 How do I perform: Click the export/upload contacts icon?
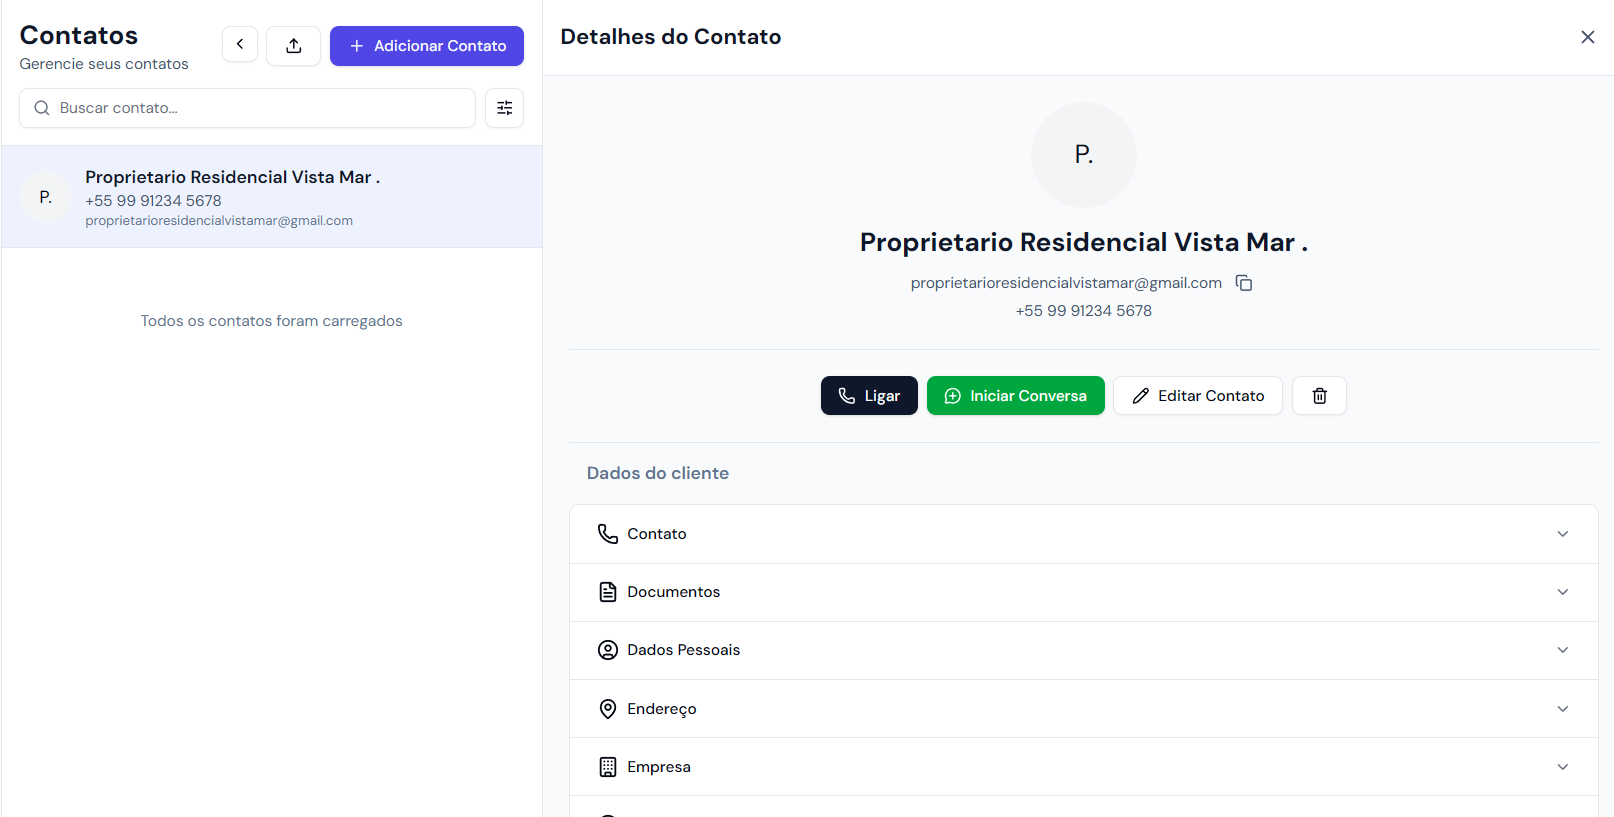click(x=293, y=46)
